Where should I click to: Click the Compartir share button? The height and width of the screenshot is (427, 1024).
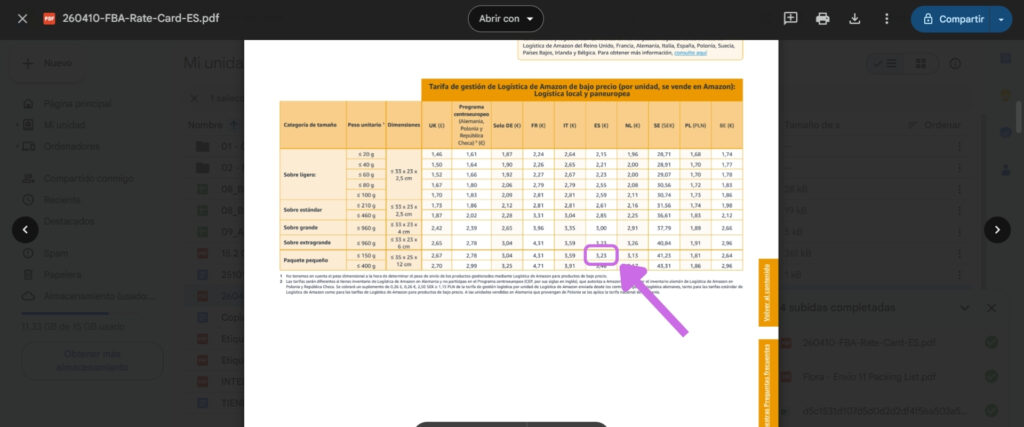(952, 19)
